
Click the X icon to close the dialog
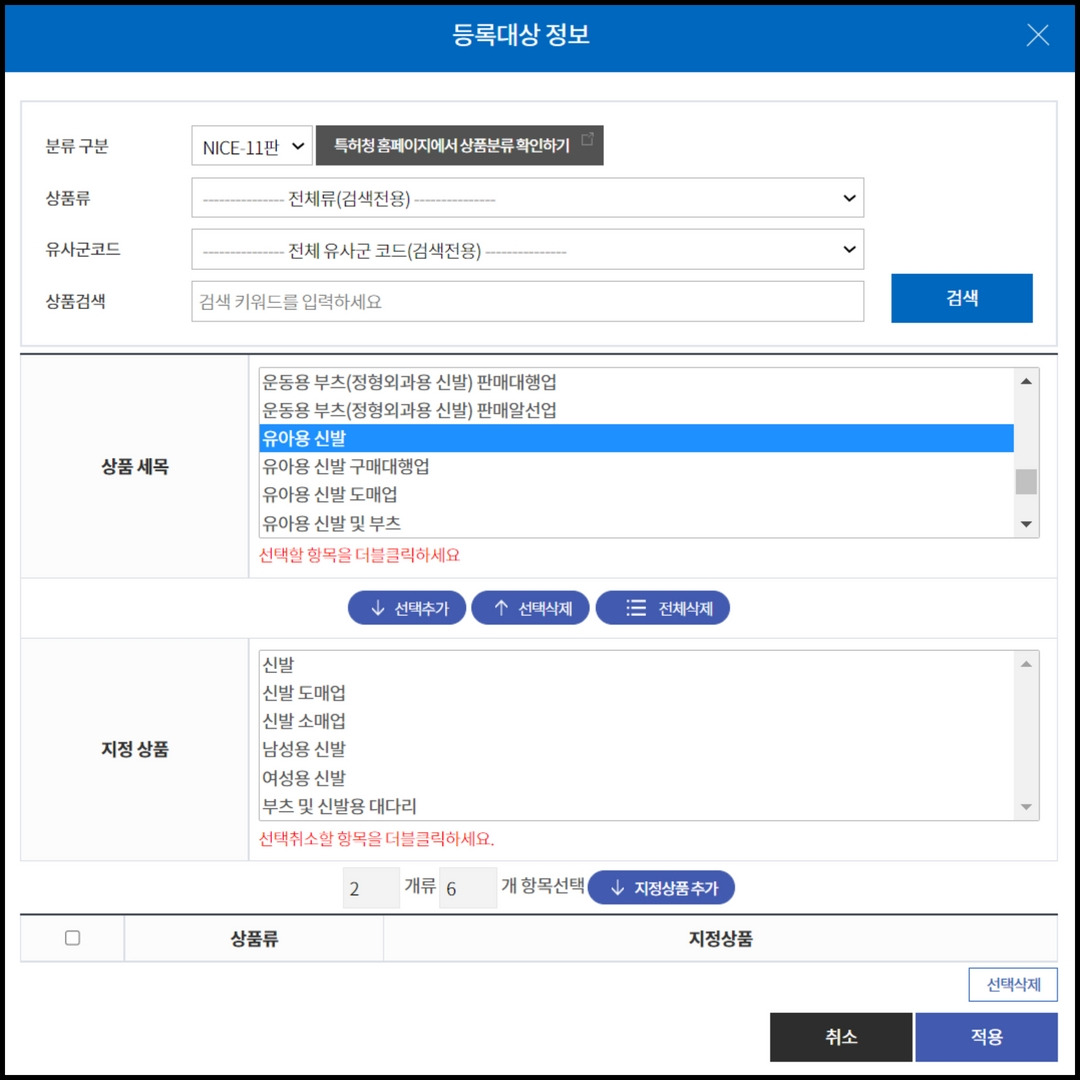[1037, 35]
